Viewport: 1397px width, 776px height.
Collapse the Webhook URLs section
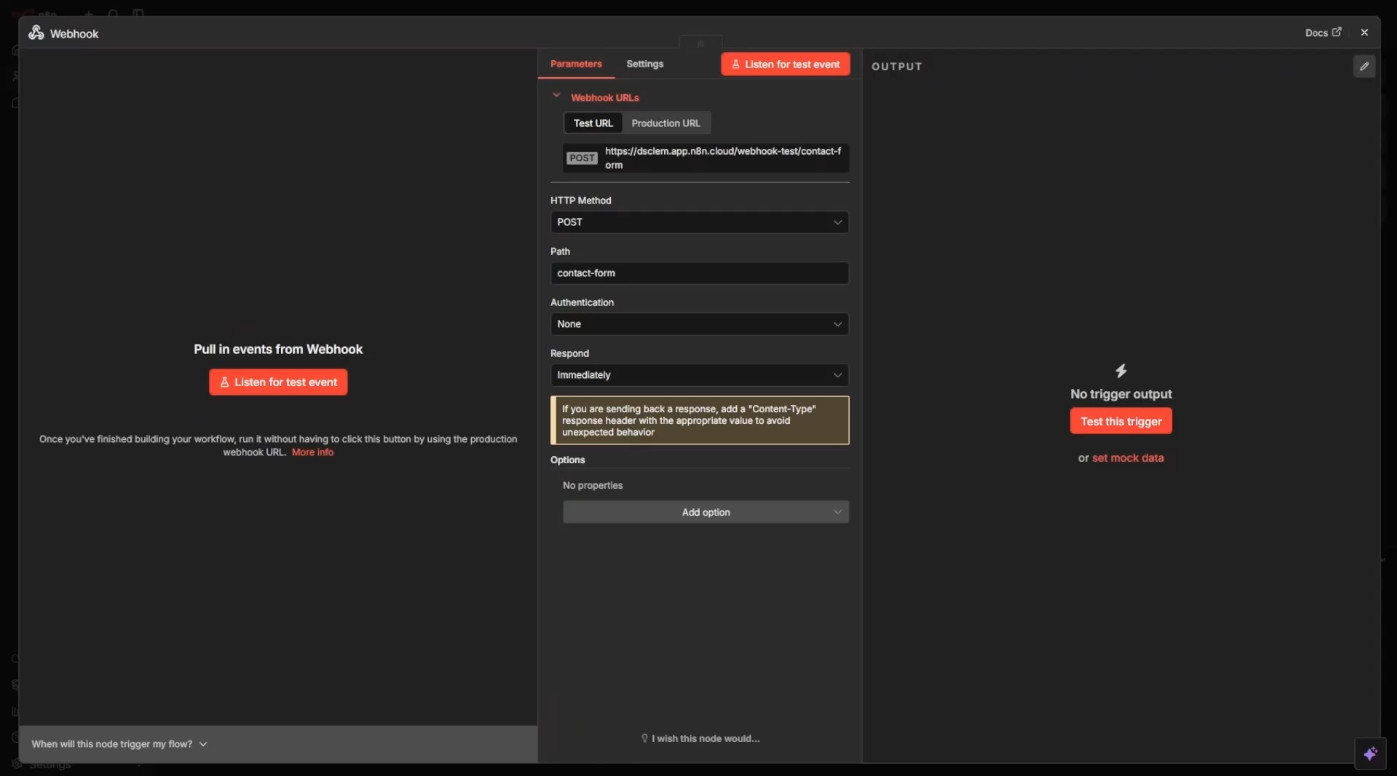(557, 97)
